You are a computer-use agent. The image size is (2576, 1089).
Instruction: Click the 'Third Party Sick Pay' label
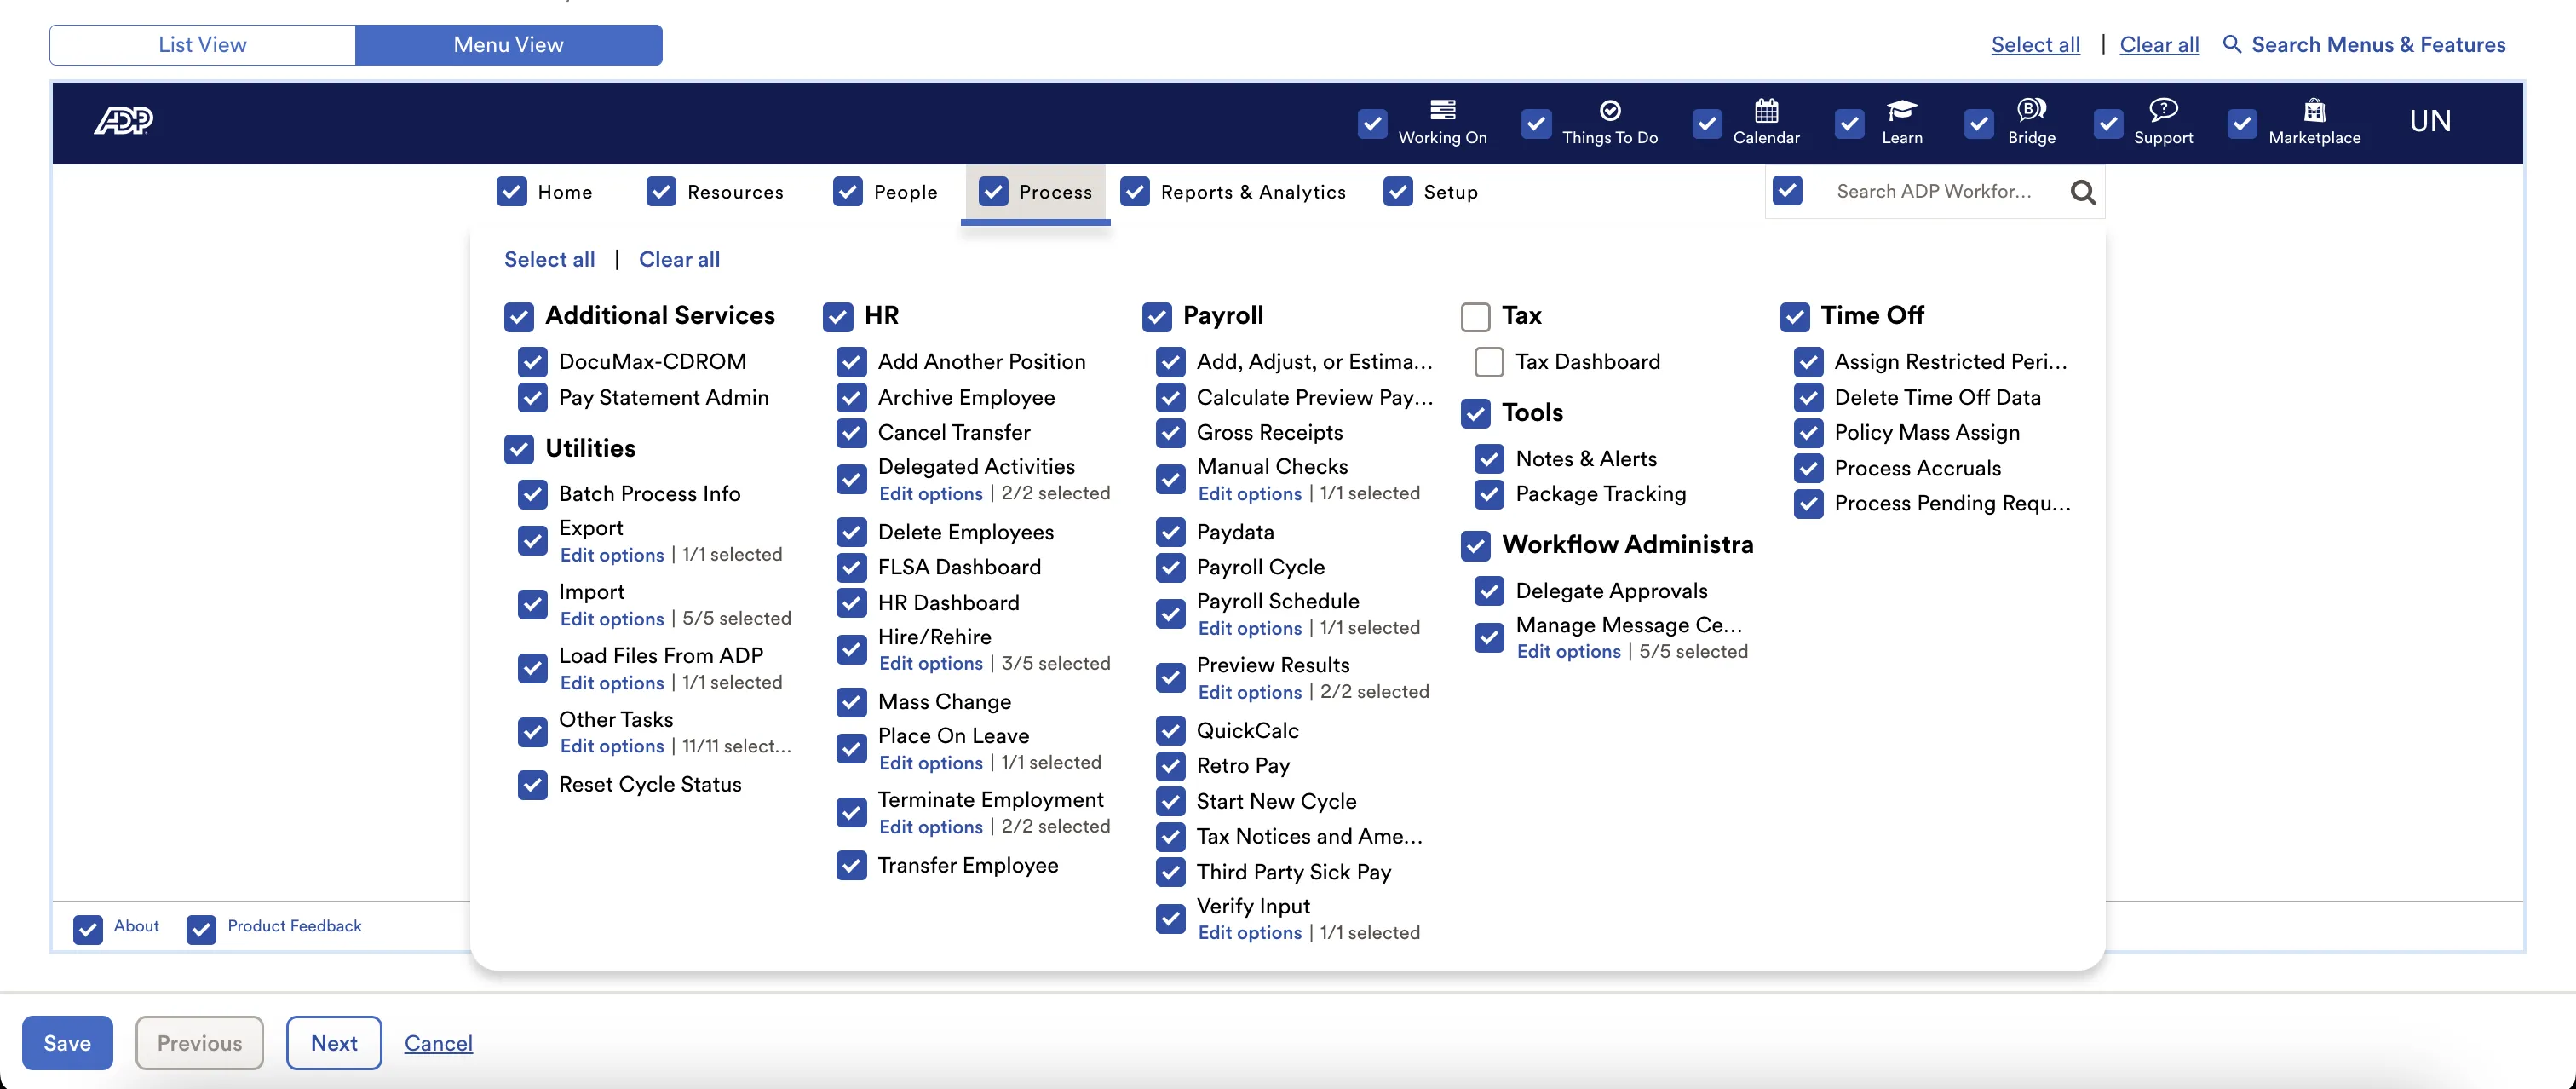coord(1293,872)
